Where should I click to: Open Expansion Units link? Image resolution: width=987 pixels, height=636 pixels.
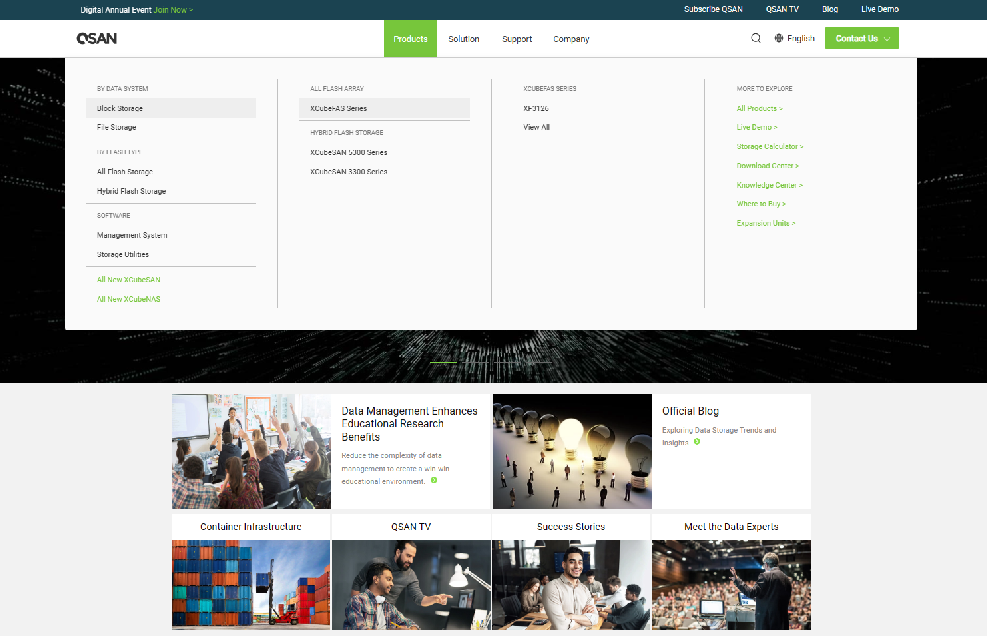(x=766, y=223)
